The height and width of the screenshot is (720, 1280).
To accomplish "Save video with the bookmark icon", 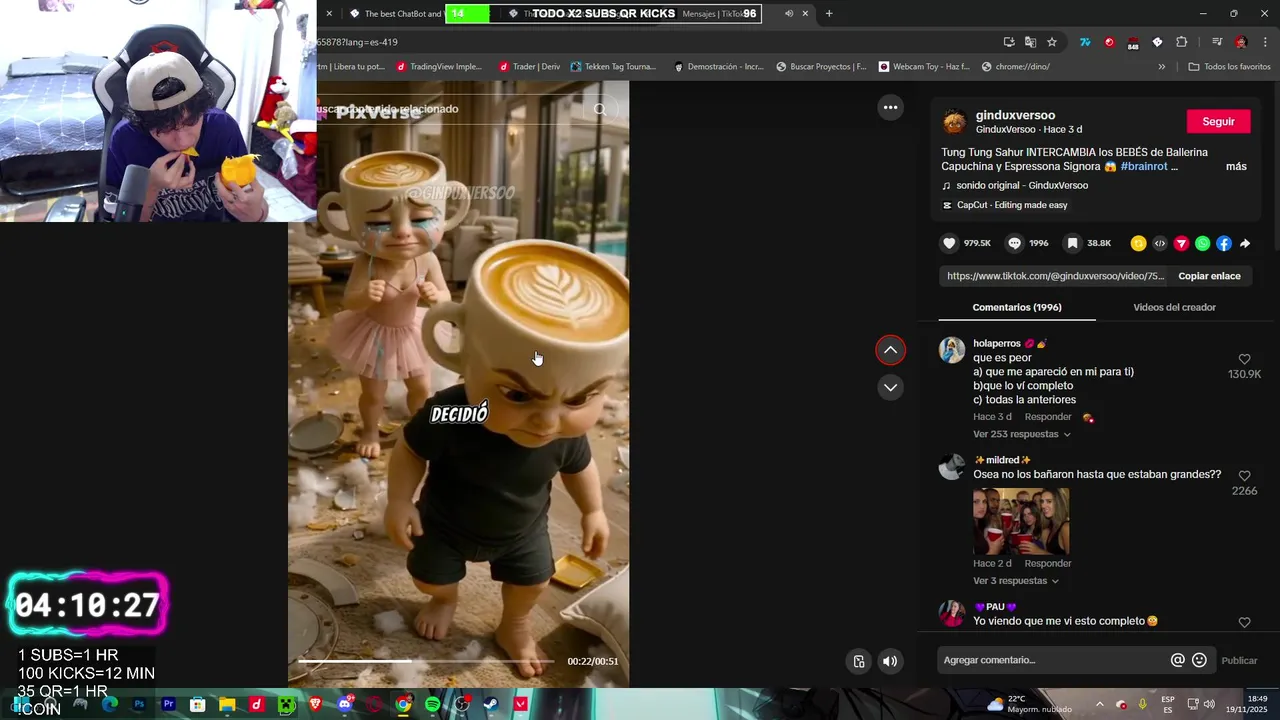I will click(x=1072, y=243).
